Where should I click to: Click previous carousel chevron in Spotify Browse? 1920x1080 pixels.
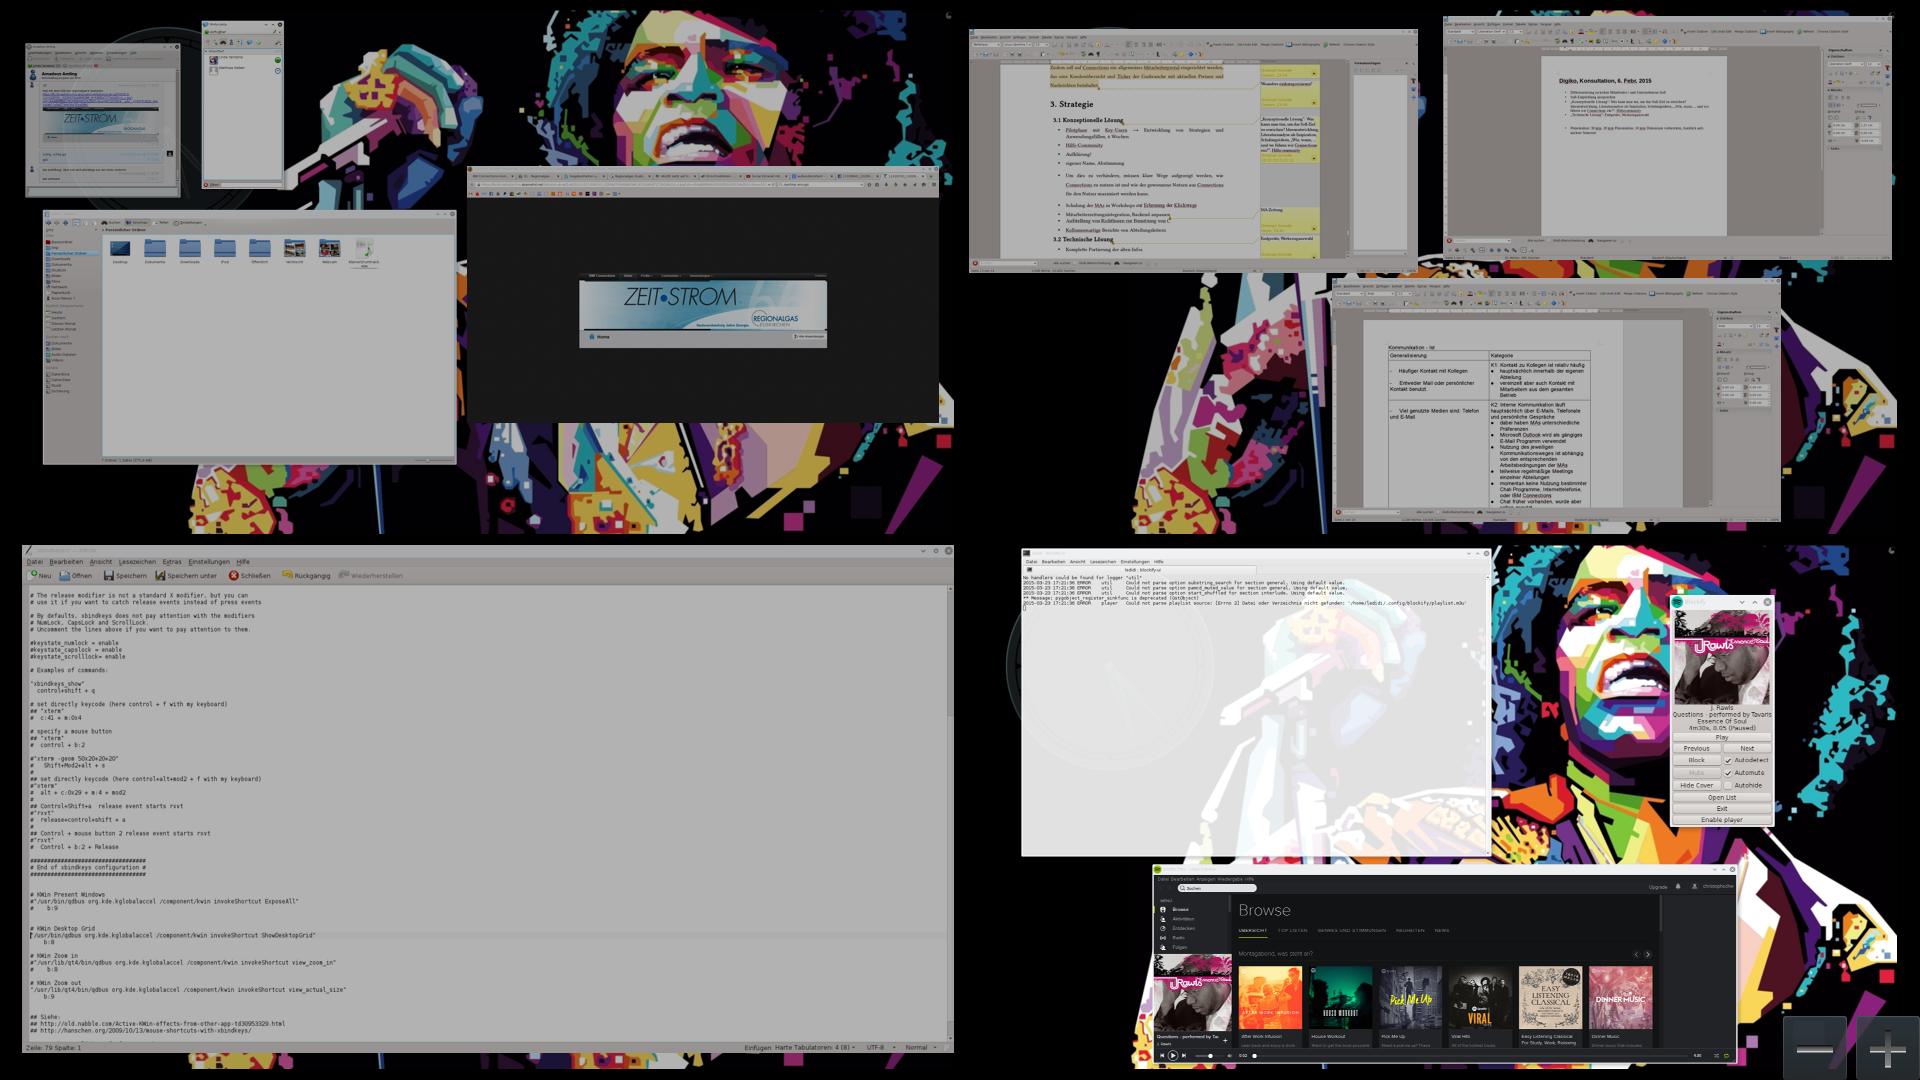[x=1636, y=954]
